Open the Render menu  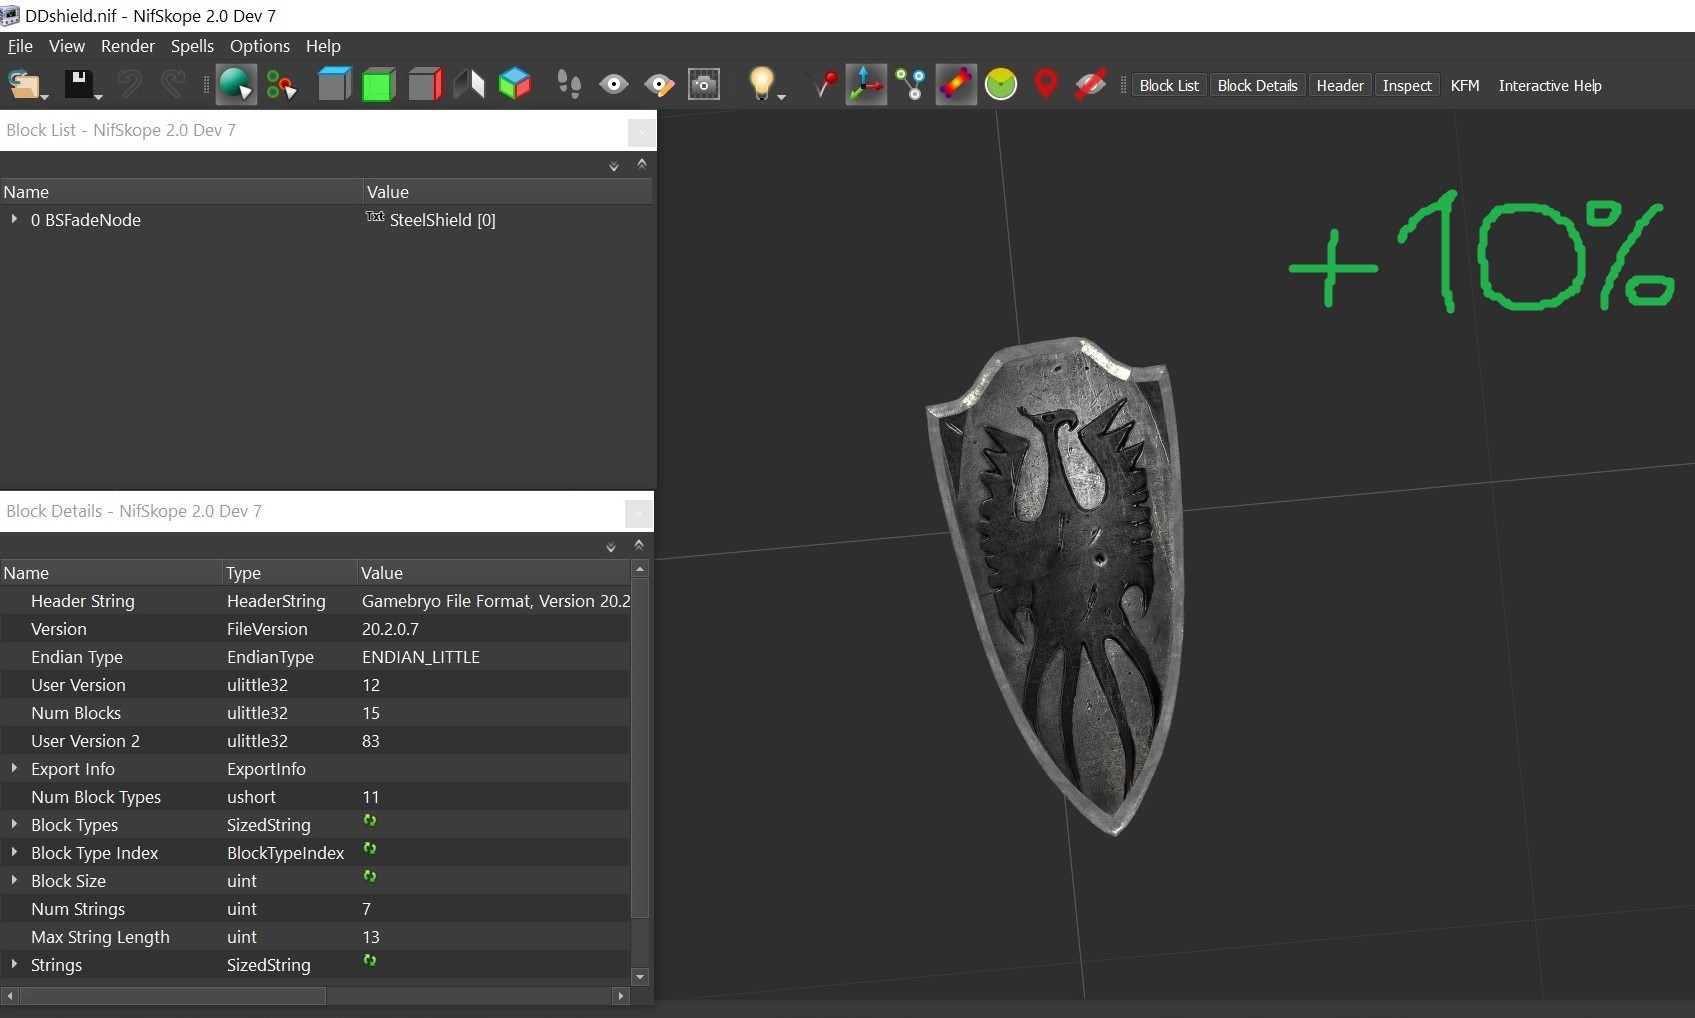point(127,46)
